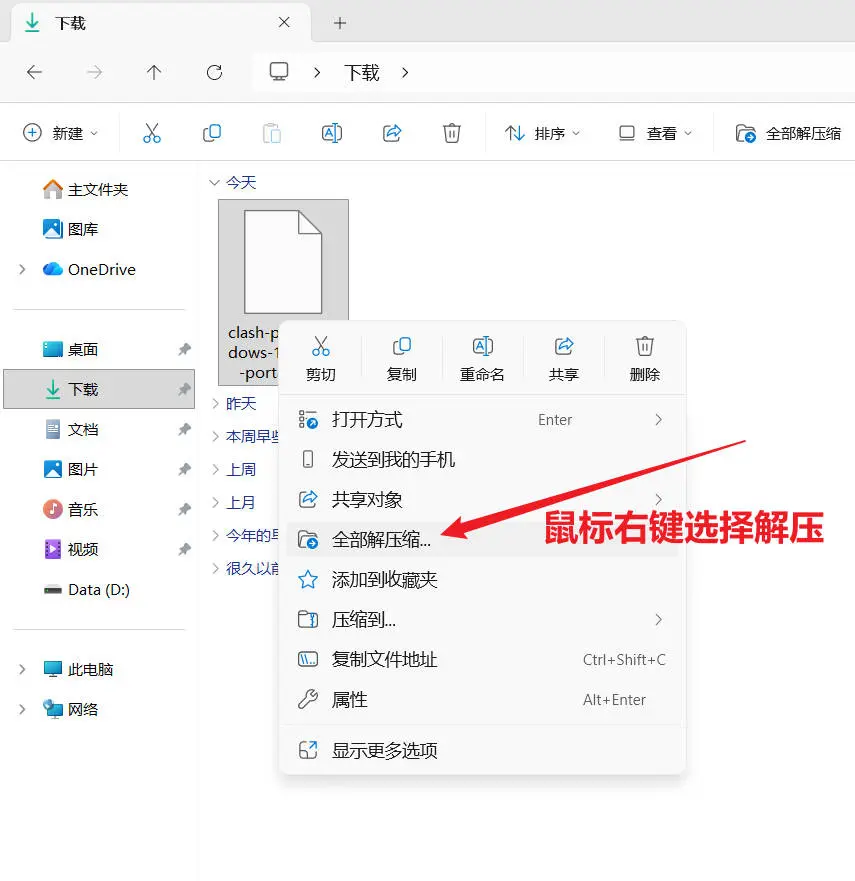Open a new tab with the + button
Viewport: 855px width, 881px height.
[x=342, y=22]
